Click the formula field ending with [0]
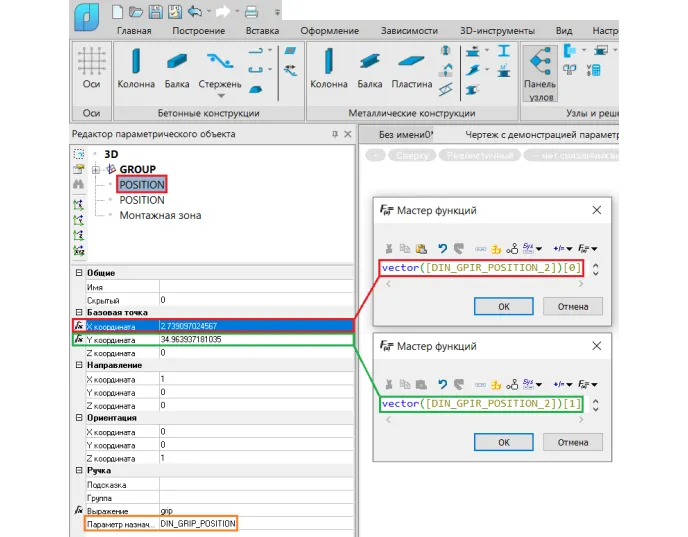Viewport: 688px width, 537px height. click(481, 268)
